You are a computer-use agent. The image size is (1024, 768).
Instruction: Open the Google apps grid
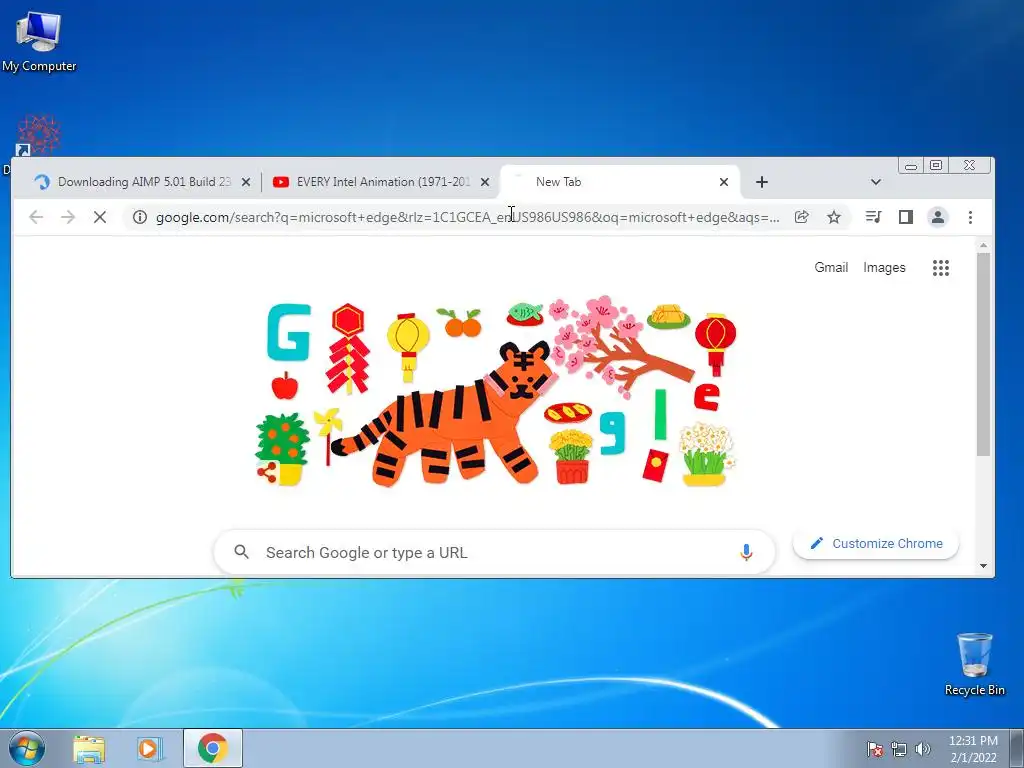(x=940, y=268)
